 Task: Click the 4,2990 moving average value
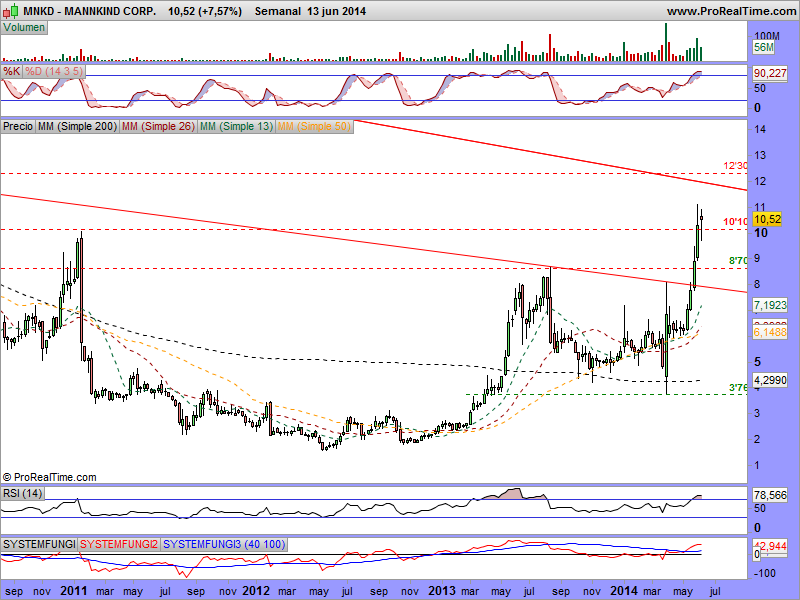coord(770,380)
